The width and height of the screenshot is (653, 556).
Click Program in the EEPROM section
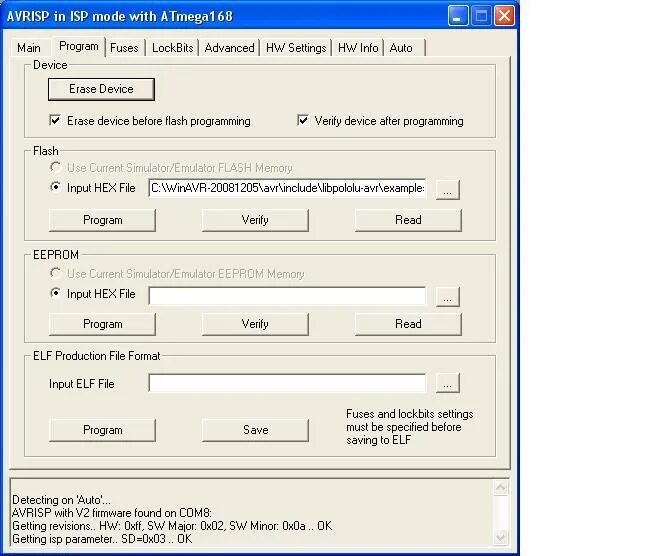tap(102, 324)
